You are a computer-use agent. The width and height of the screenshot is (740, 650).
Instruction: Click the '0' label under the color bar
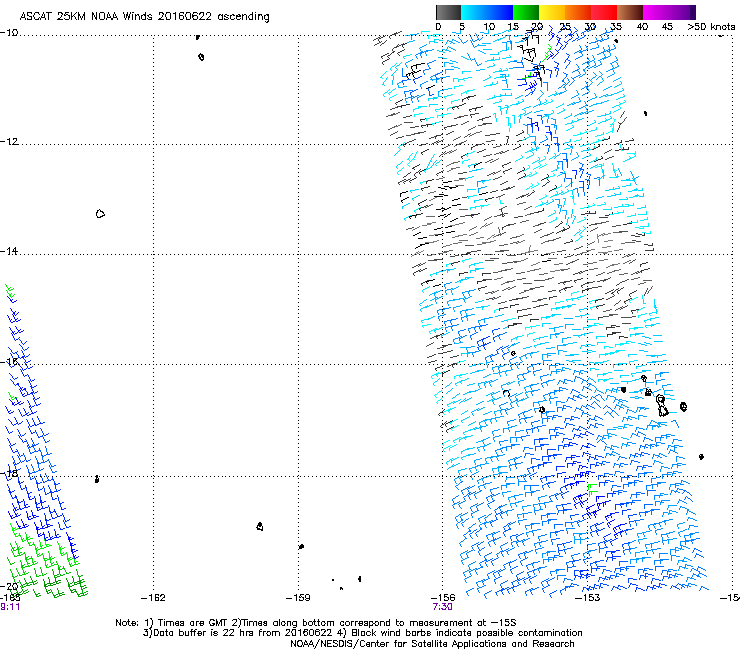pos(438,27)
